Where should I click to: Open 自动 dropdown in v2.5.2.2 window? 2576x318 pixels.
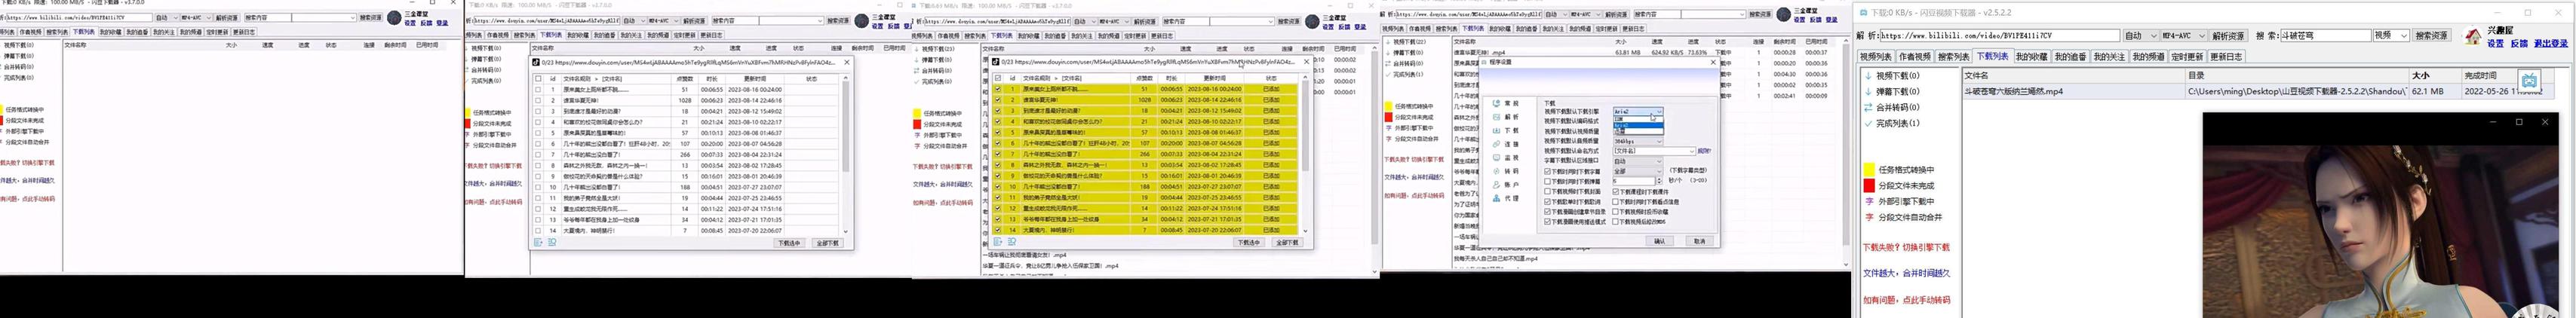2141,35
